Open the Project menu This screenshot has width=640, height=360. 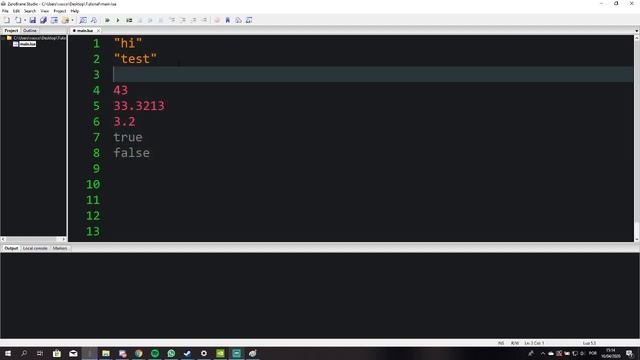coord(60,11)
